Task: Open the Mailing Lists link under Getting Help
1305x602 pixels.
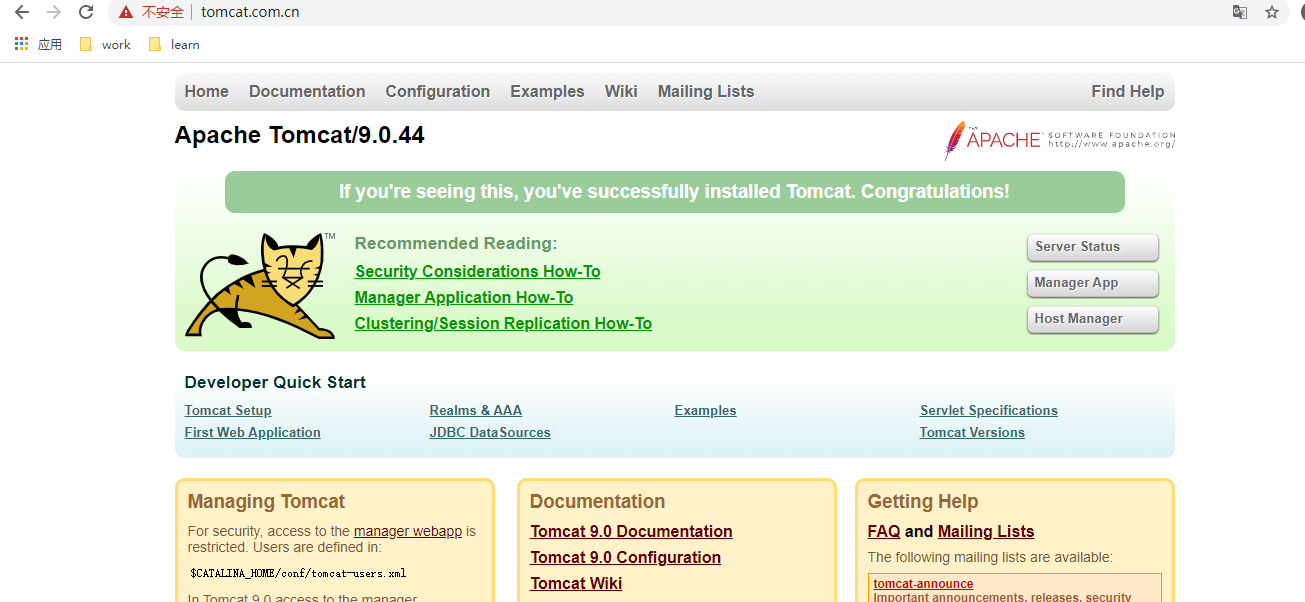Action: (986, 531)
